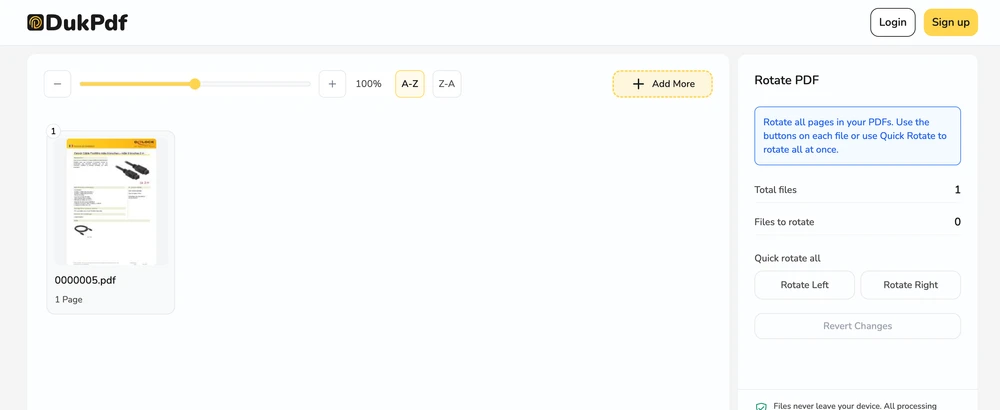
Task: Click the Total files label
Action: (x=776, y=189)
